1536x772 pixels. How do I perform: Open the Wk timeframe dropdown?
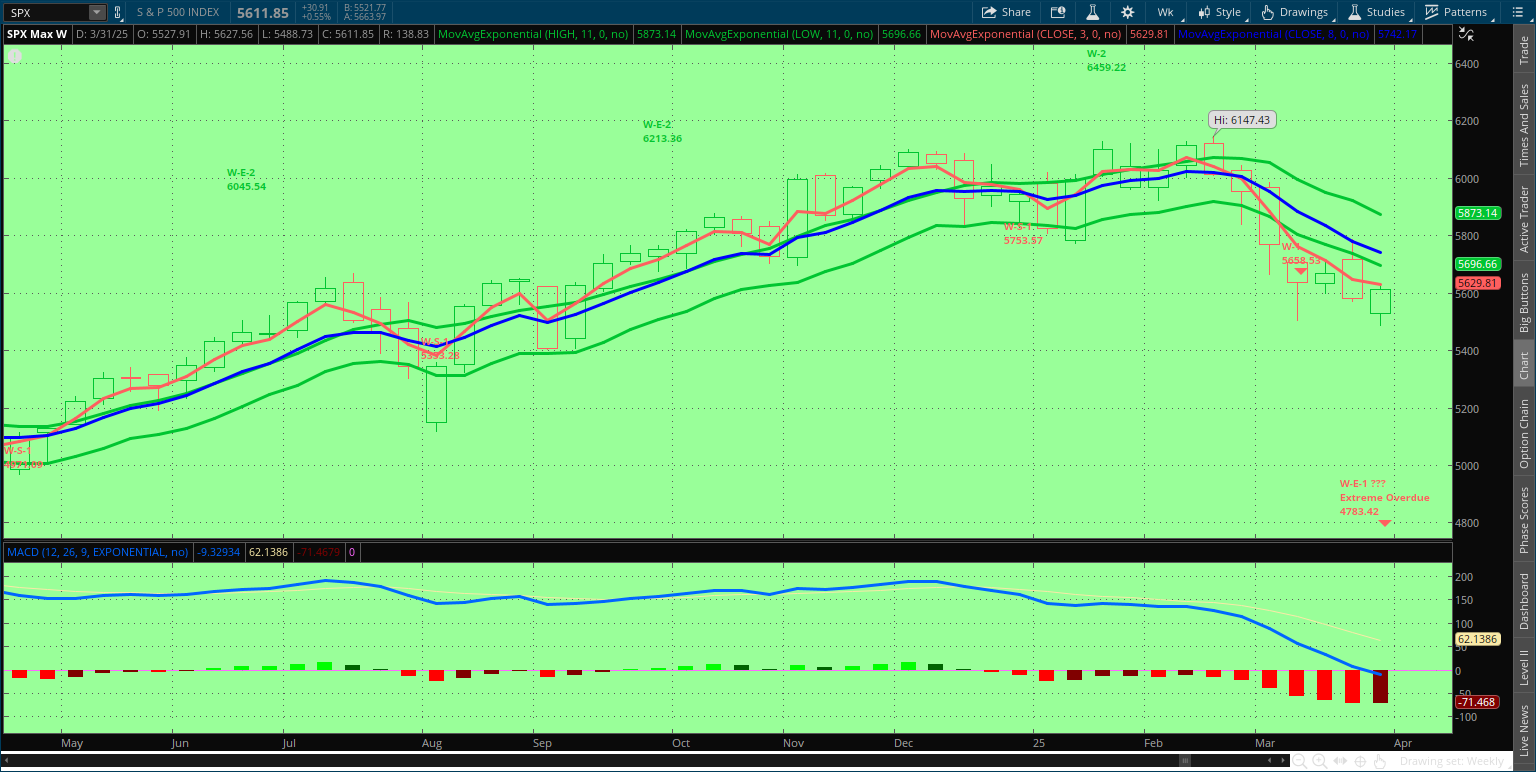click(x=1165, y=12)
